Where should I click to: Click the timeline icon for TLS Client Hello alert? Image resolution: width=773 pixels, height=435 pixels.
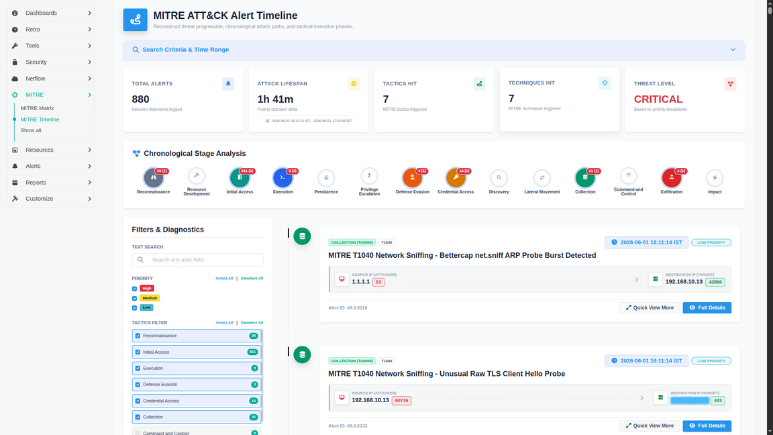coord(302,355)
